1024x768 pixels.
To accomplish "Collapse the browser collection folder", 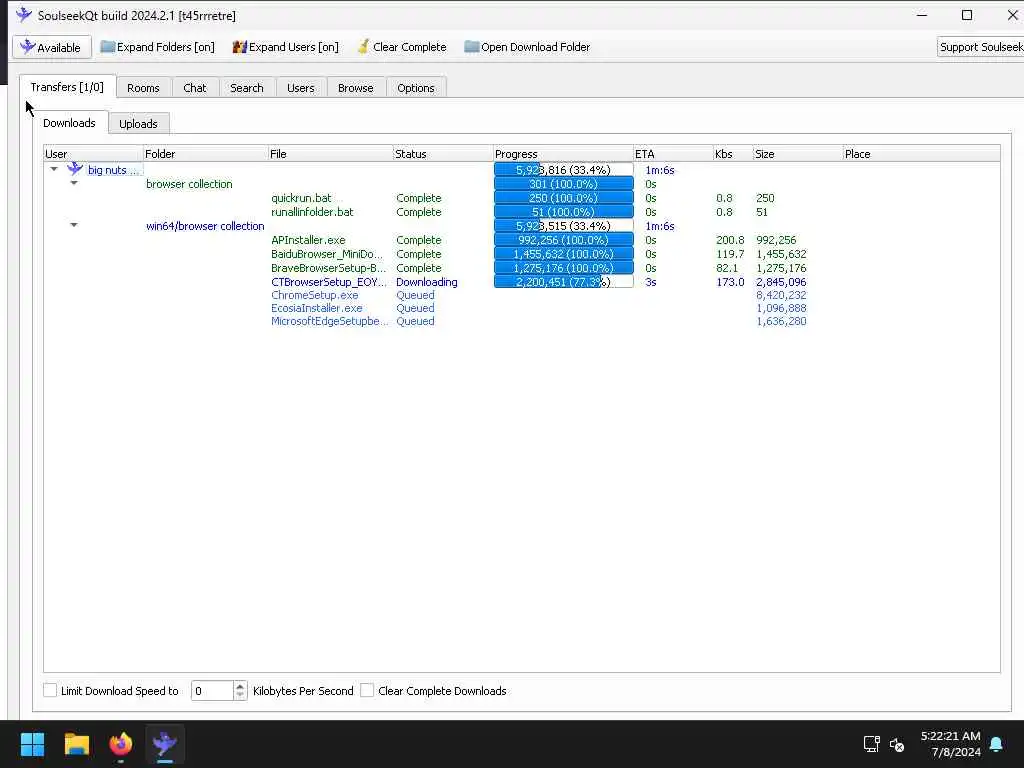I will point(74,184).
